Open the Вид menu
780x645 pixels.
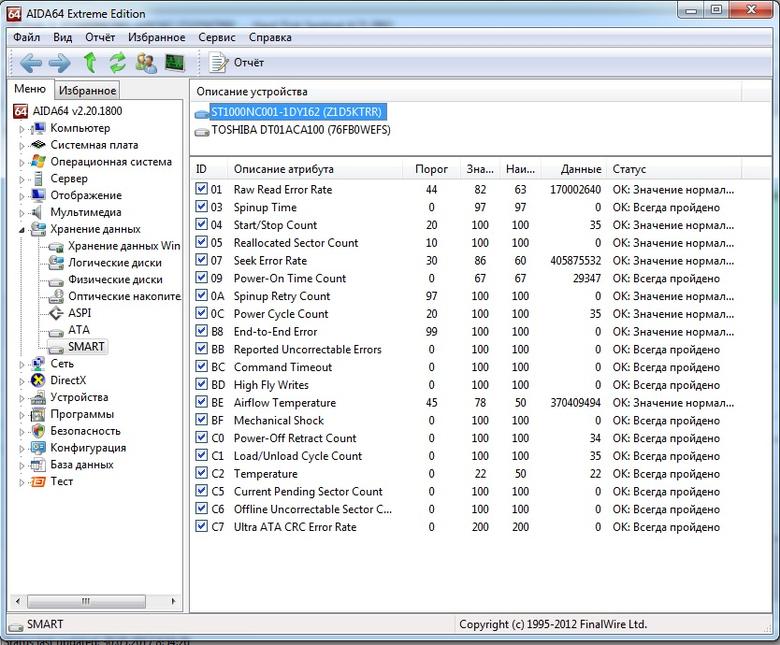[63, 37]
